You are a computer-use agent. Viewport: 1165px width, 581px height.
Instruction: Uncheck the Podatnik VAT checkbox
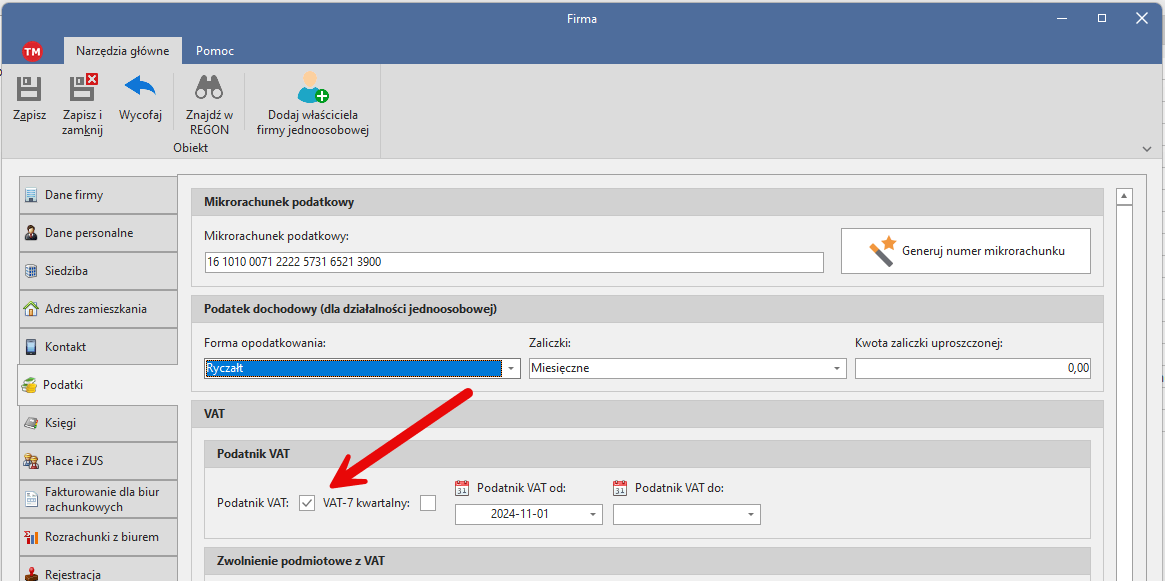307,503
